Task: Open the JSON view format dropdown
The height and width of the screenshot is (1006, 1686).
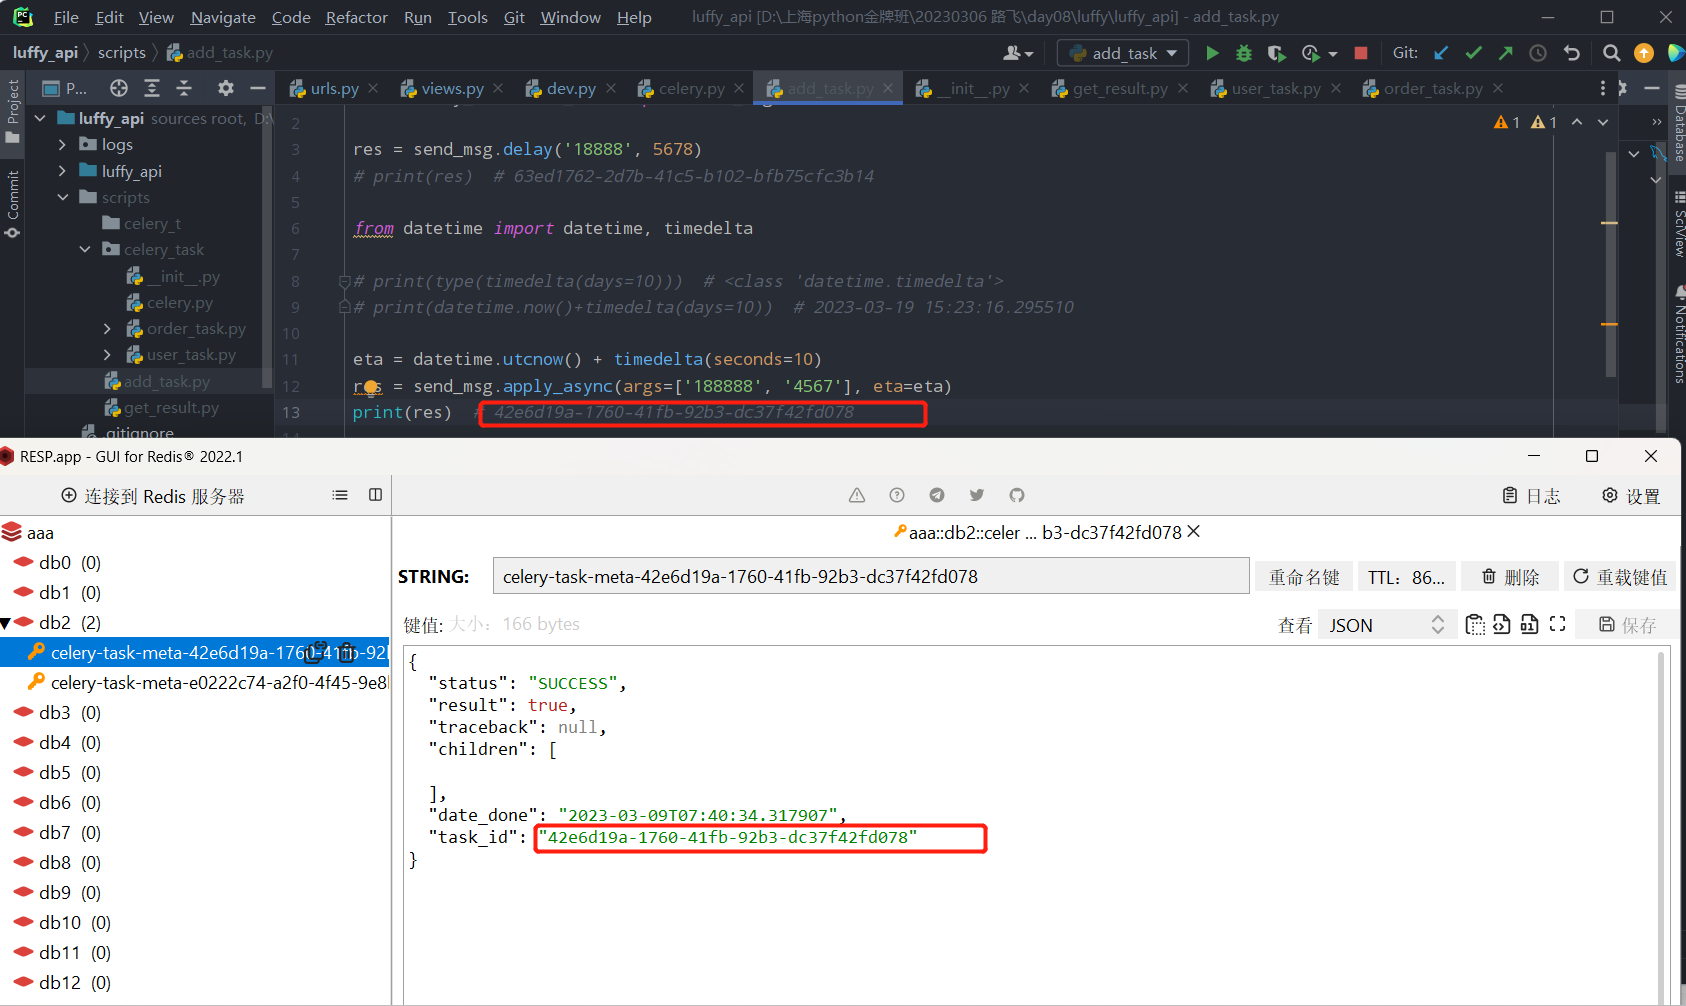Action: click(x=1385, y=625)
